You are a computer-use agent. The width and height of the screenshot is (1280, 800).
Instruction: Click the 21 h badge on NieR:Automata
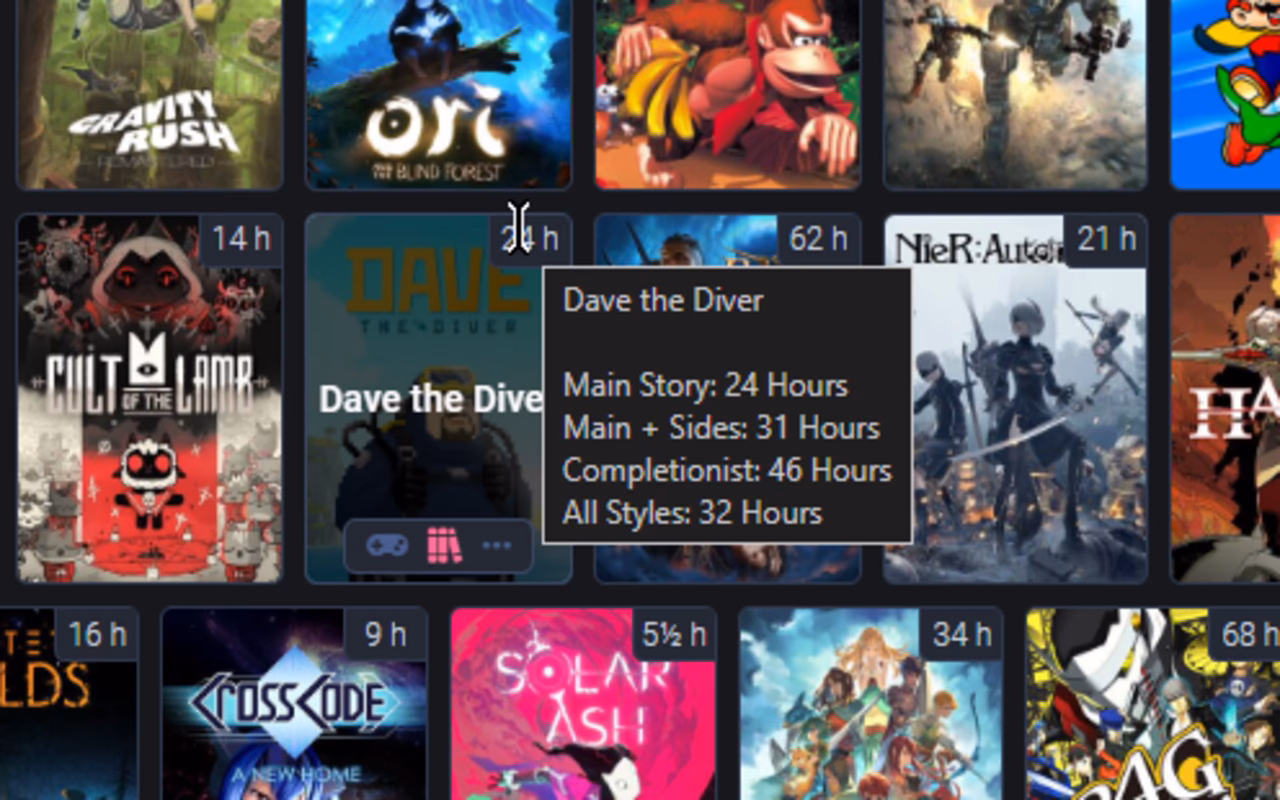pyautogui.click(x=1106, y=239)
